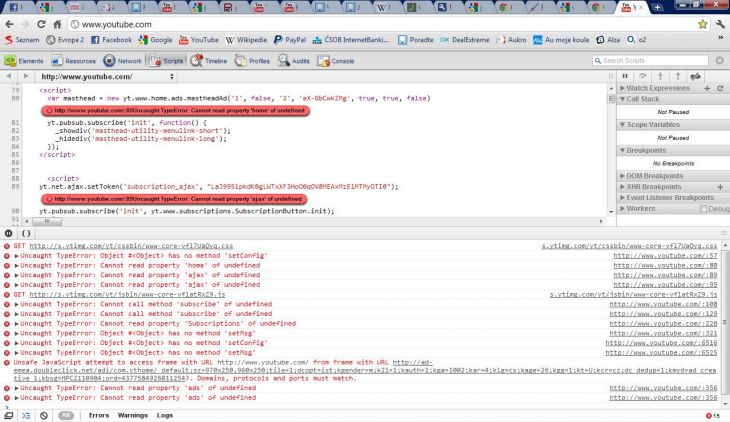Filter console to Warnings only
Screen dimensions: 730x422
tap(133, 415)
